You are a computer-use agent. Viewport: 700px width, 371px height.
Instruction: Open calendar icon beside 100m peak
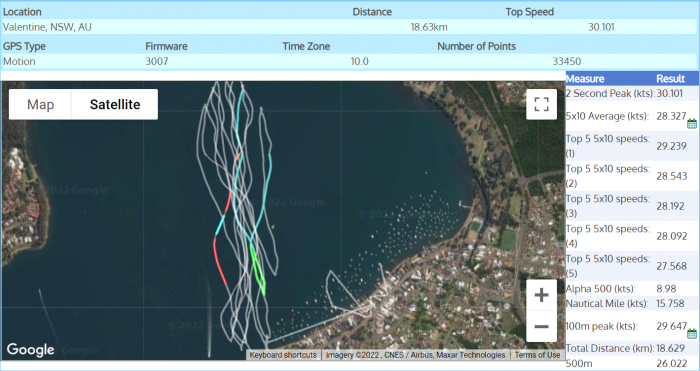click(x=692, y=333)
